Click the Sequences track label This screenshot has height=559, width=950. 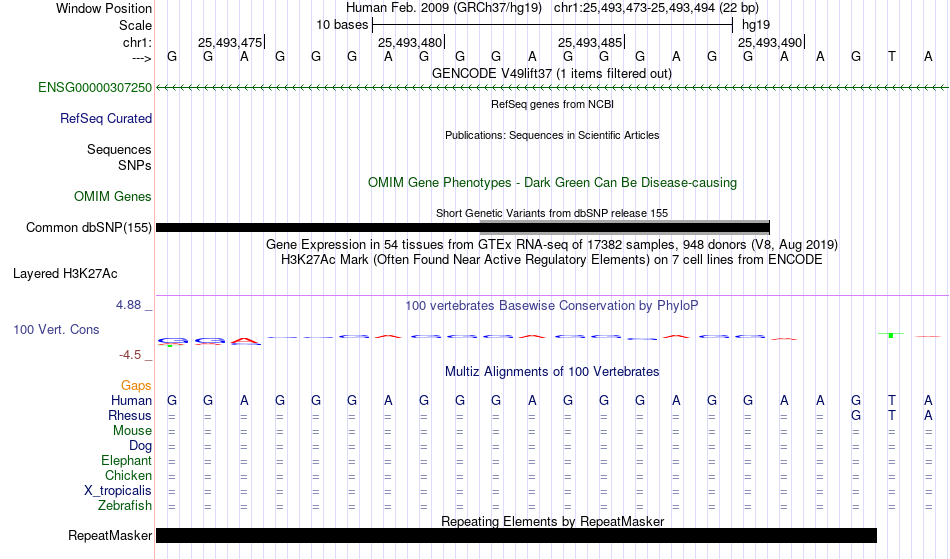tap(119, 149)
